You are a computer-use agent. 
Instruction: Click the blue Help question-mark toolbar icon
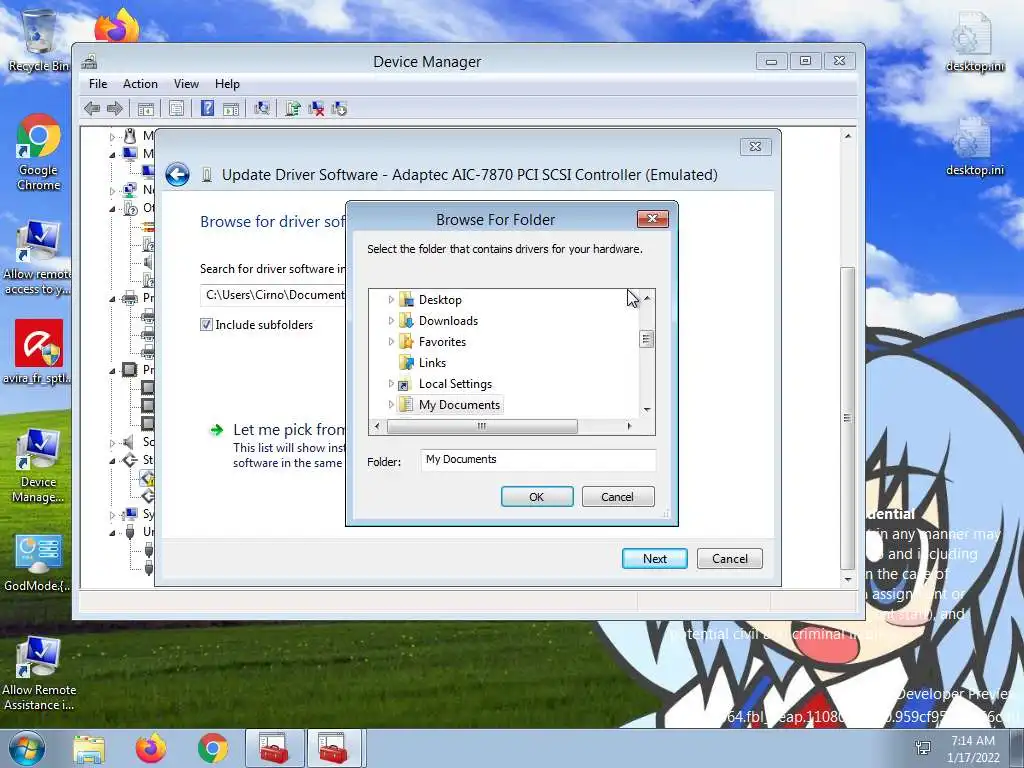(207, 108)
